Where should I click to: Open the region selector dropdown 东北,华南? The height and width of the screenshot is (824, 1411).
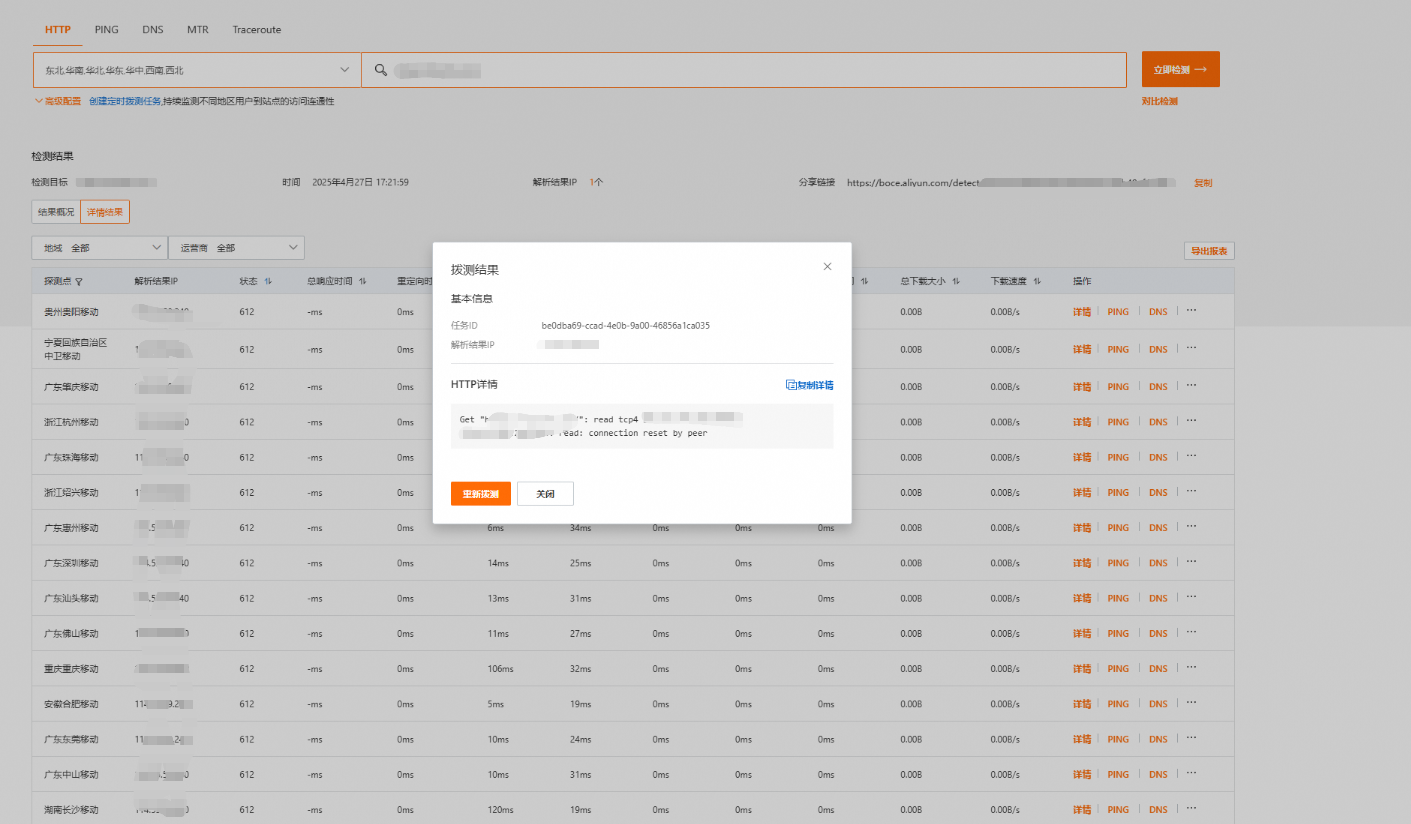pyautogui.click(x=196, y=70)
